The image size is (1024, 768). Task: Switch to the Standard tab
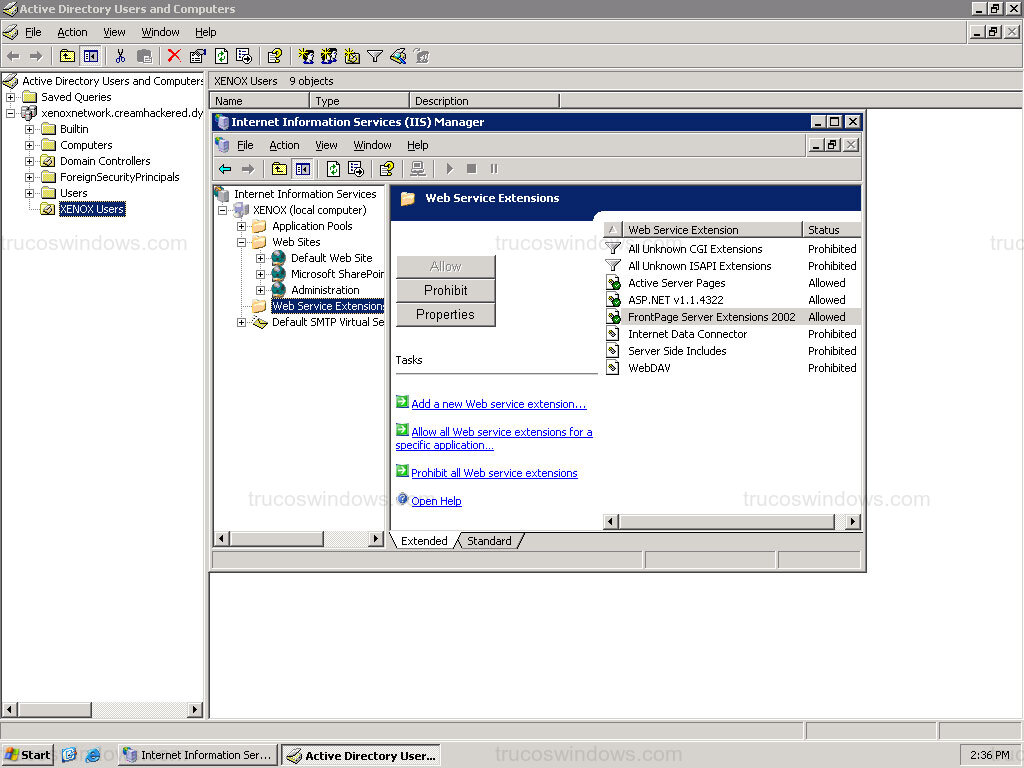tap(489, 540)
